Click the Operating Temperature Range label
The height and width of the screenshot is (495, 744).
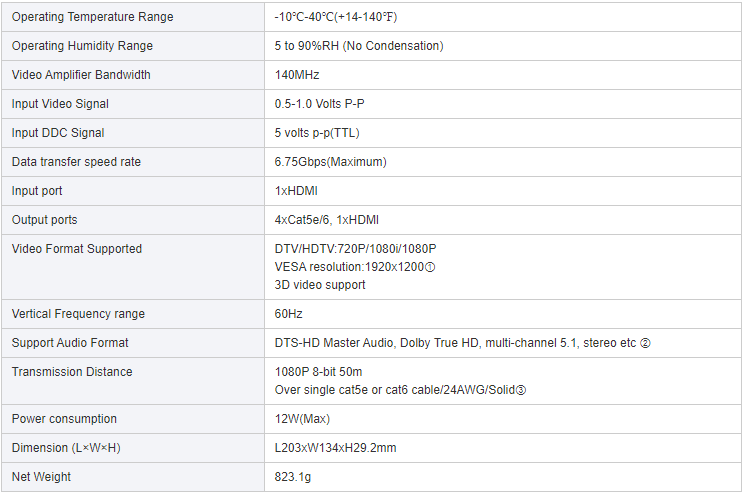[93, 17]
